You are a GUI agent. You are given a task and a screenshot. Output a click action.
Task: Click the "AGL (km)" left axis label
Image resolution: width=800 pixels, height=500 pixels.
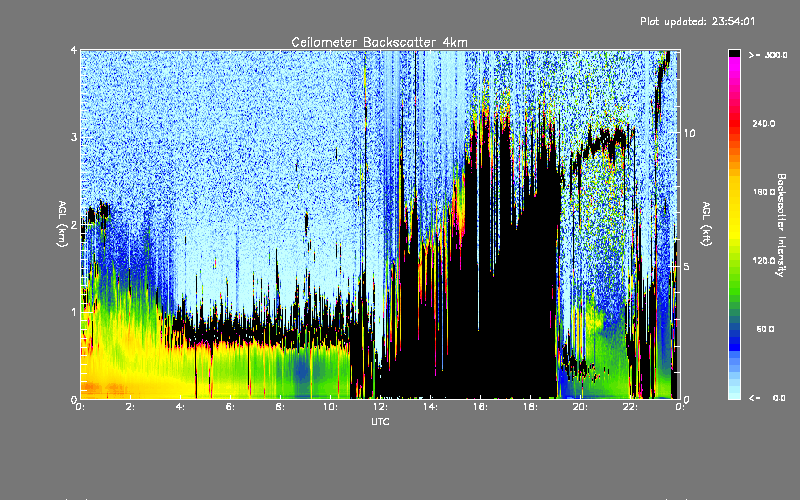coord(62,224)
